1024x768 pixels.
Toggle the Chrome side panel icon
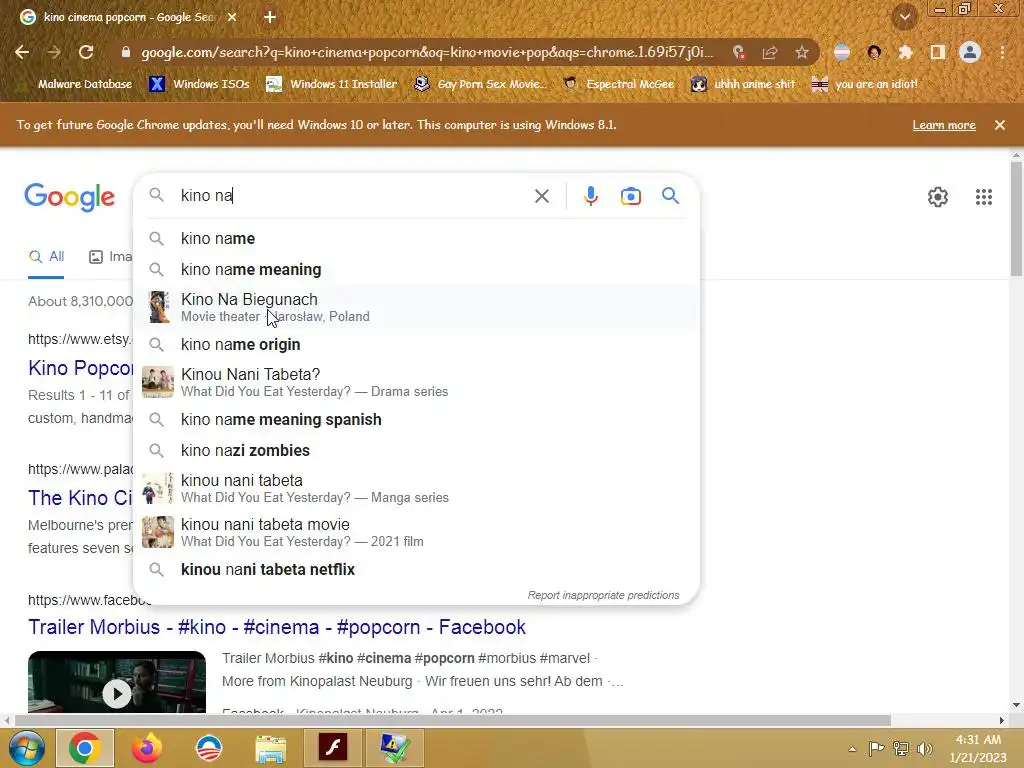[x=938, y=52]
